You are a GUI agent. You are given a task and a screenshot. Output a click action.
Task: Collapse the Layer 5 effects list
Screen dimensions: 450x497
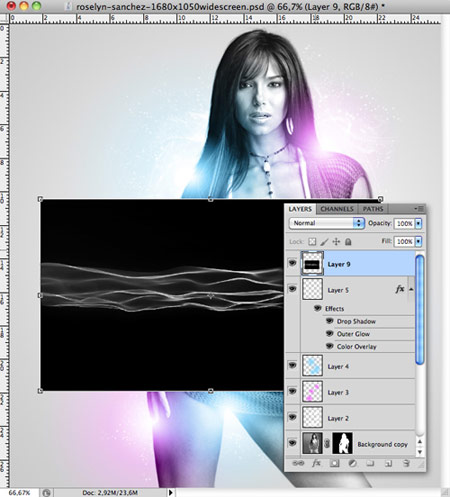click(411, 289)
